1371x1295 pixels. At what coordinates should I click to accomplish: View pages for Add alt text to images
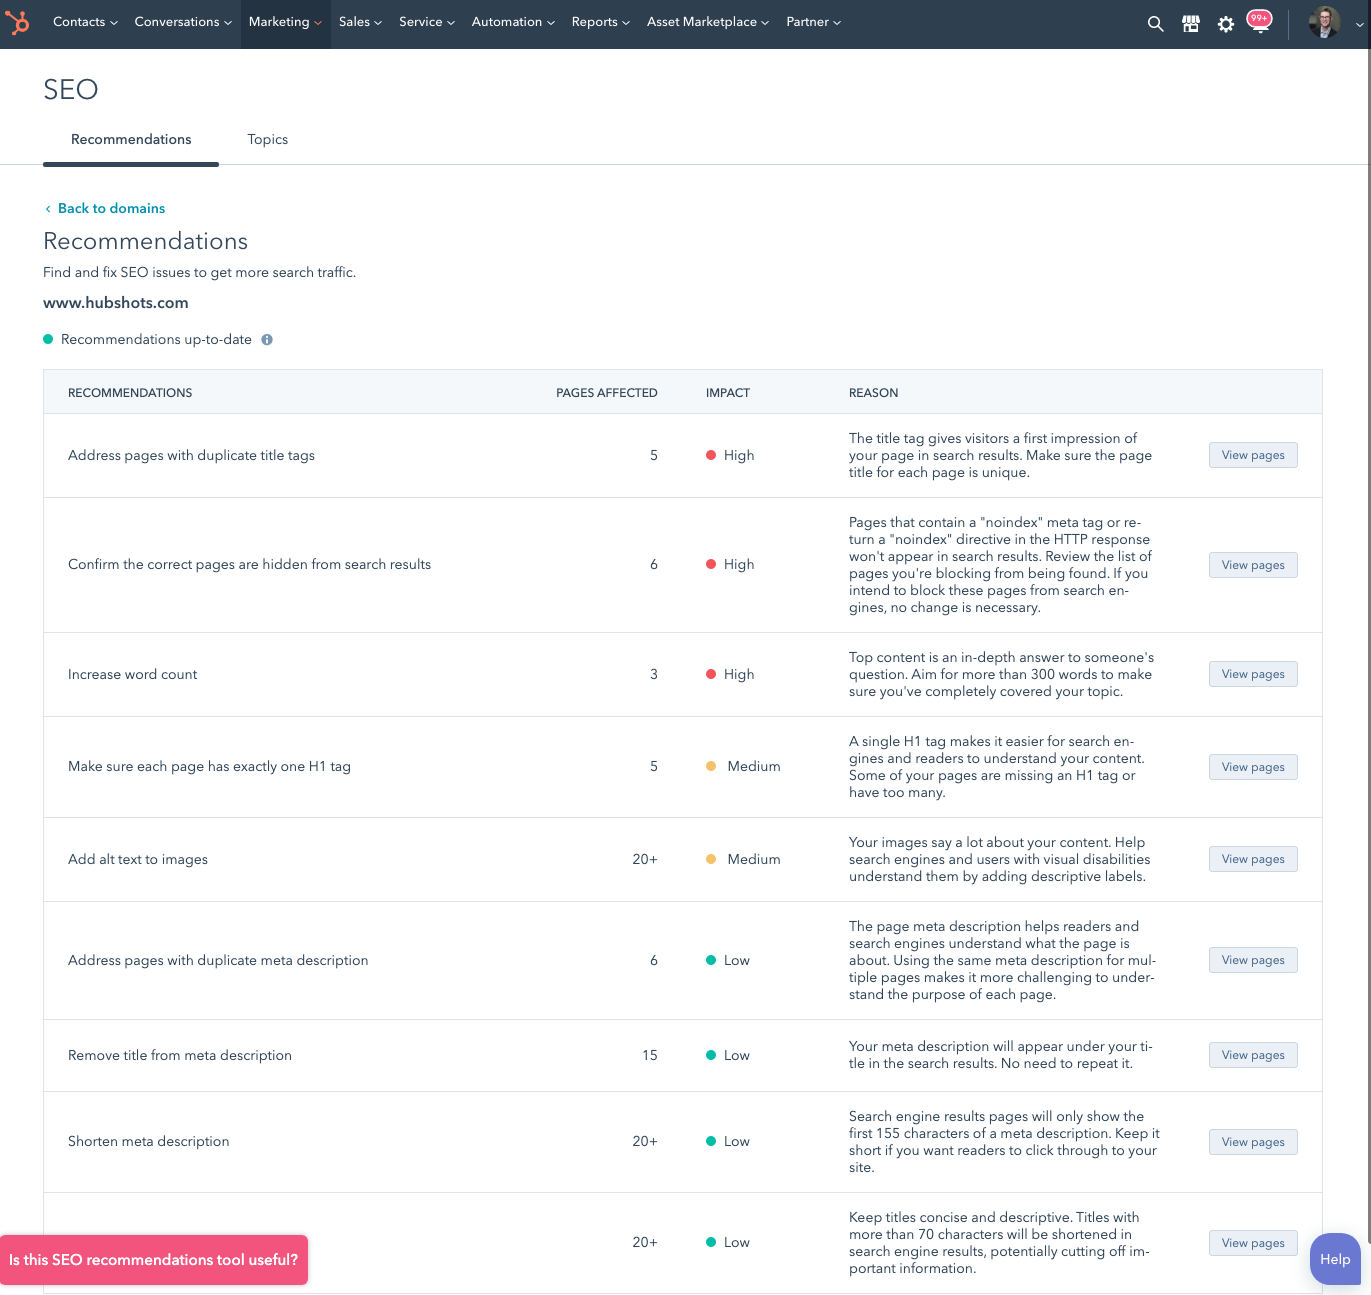click(1252, 859)
